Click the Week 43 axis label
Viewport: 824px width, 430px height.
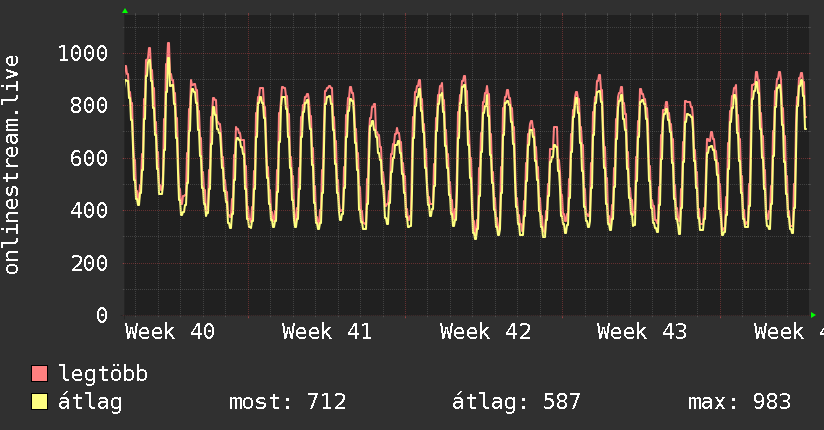click(x=642, y=332)
